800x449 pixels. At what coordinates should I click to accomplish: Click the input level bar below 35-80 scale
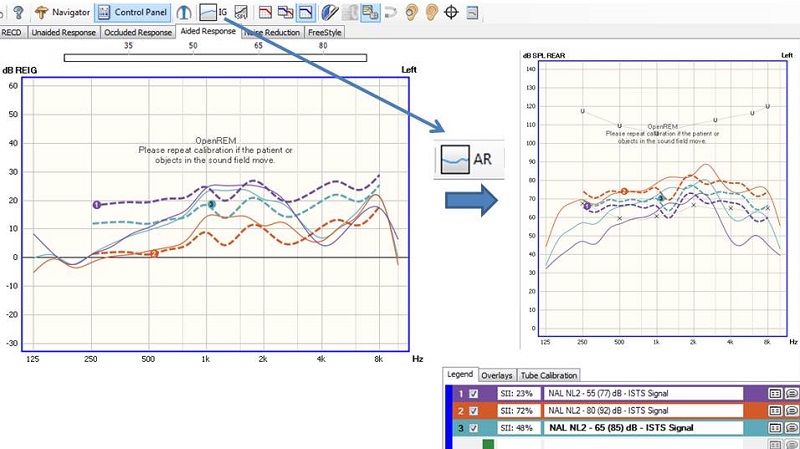(x=215, y=58)
